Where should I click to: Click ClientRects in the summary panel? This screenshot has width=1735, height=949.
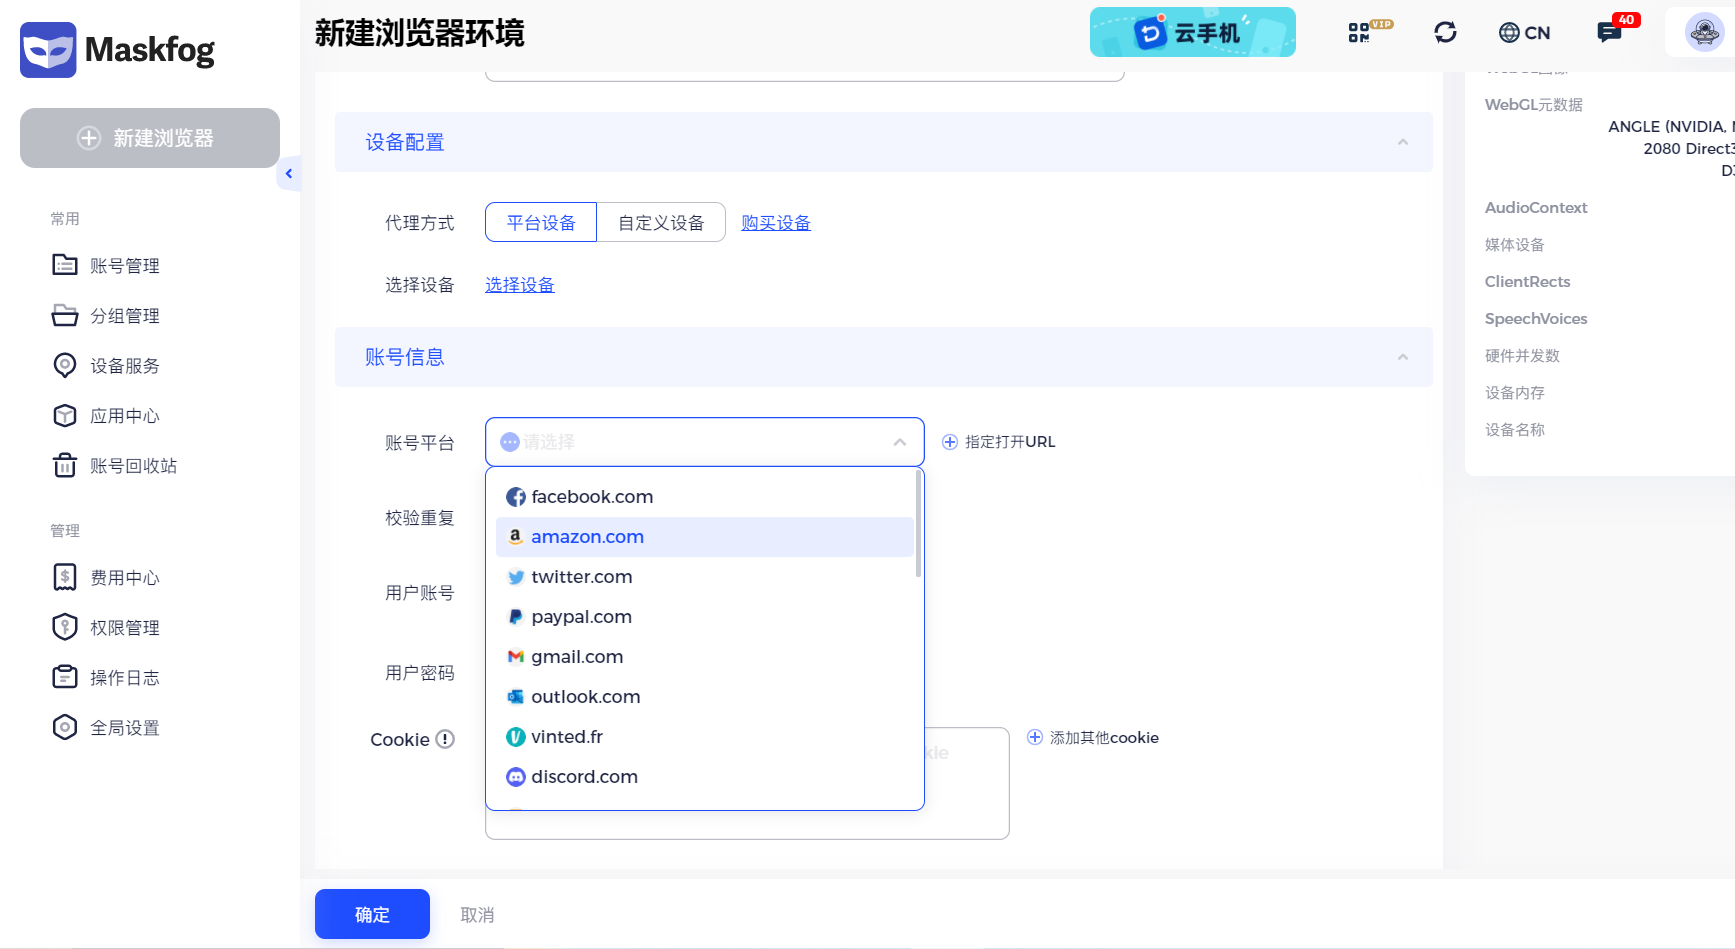[1527, 281]
